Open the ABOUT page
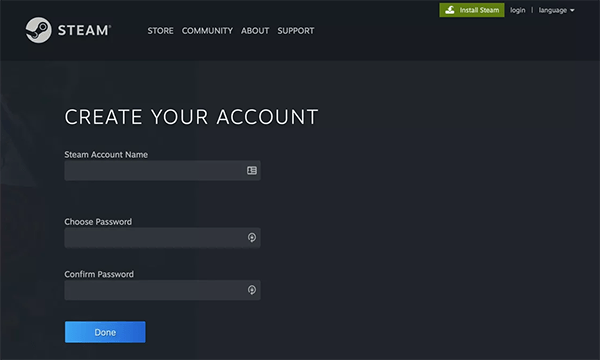The width and height of the screenshot is (600, 360). 255,31
